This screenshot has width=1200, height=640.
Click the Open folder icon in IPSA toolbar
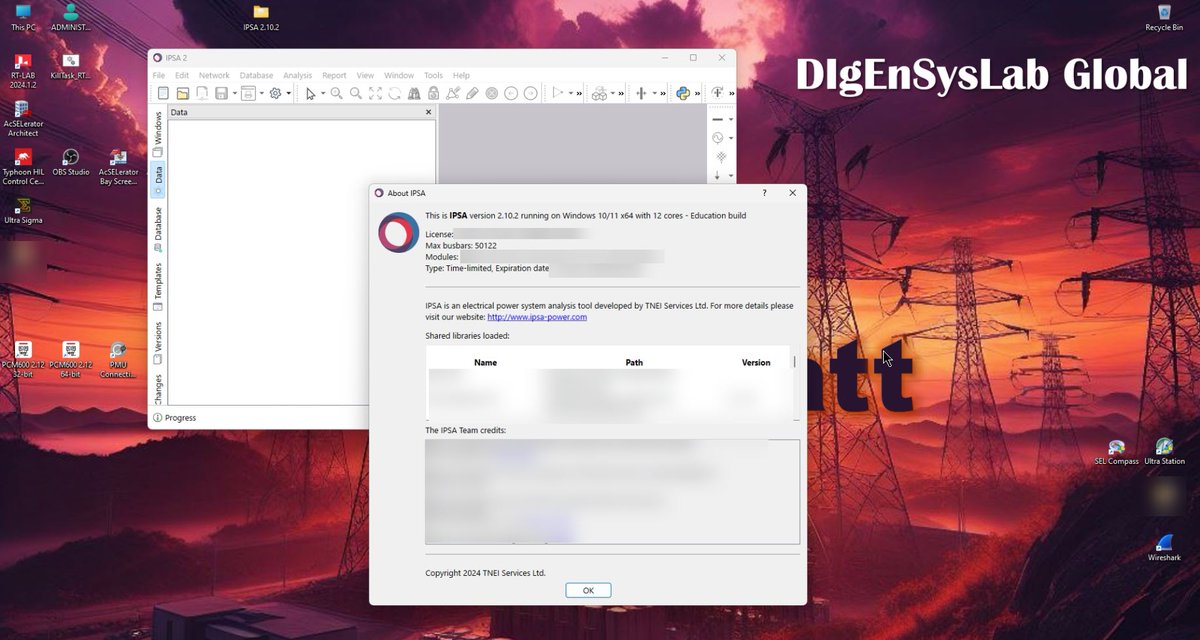coord(182,93)
